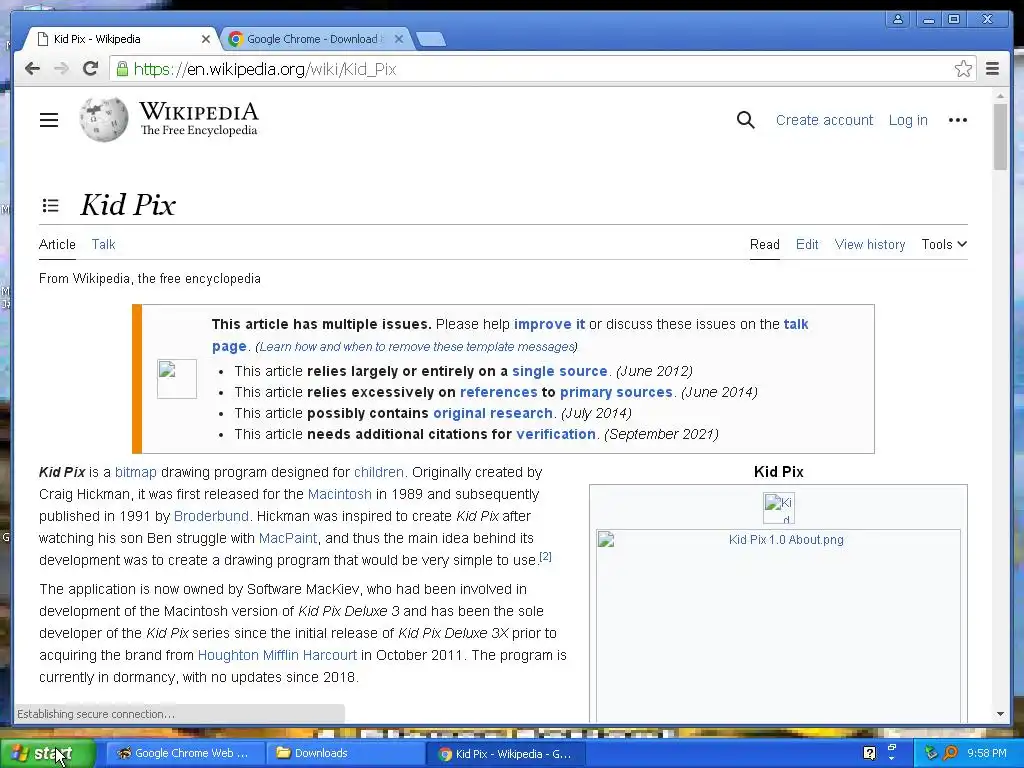Follow the 'children' link
Screen dimensions: 1024x768
tap(379, 472)
